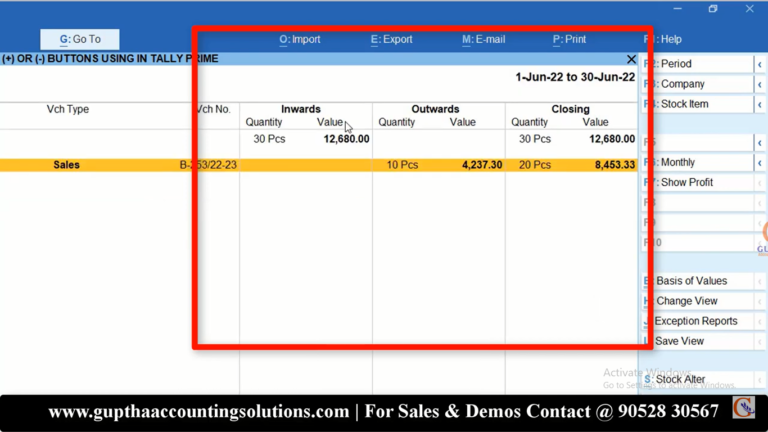The width and height of the screenshot is (768, 432).
Task: Expand arrow beside Monthly button
Action: pyautogui.click(x=760, y=163)
